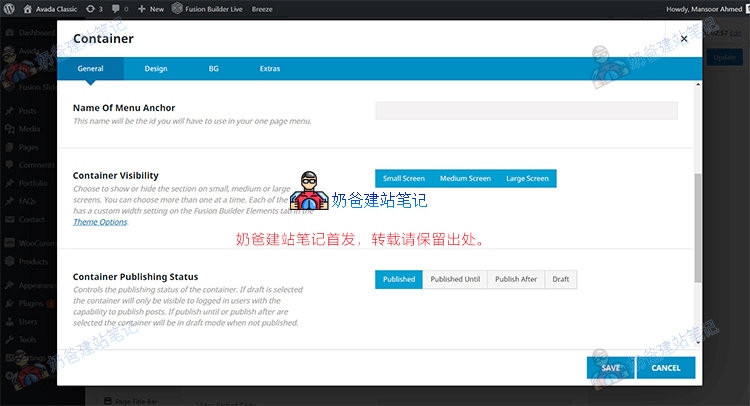Open the comments bubble in admin bar

coord(117,8)
